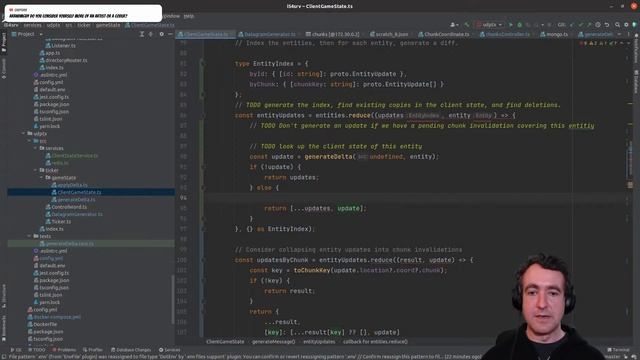The height and width of the screenshot is (360, 640).
Task: Switch to the DatagramGenerator.ts tab
Action: 267,34
